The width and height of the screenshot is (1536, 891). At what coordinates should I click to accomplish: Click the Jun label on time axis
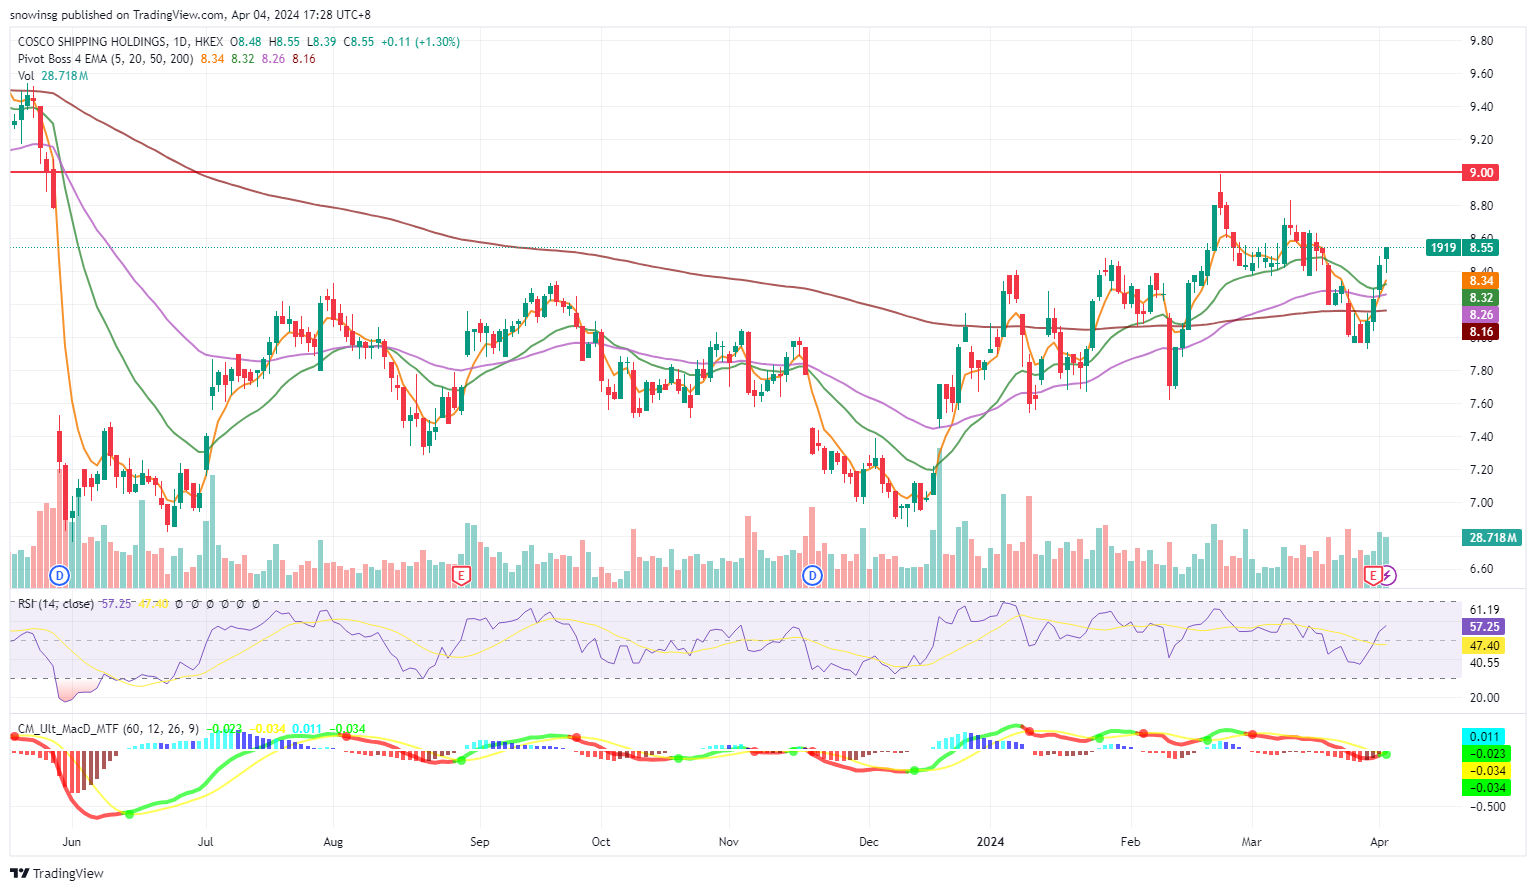coord(72,842)
